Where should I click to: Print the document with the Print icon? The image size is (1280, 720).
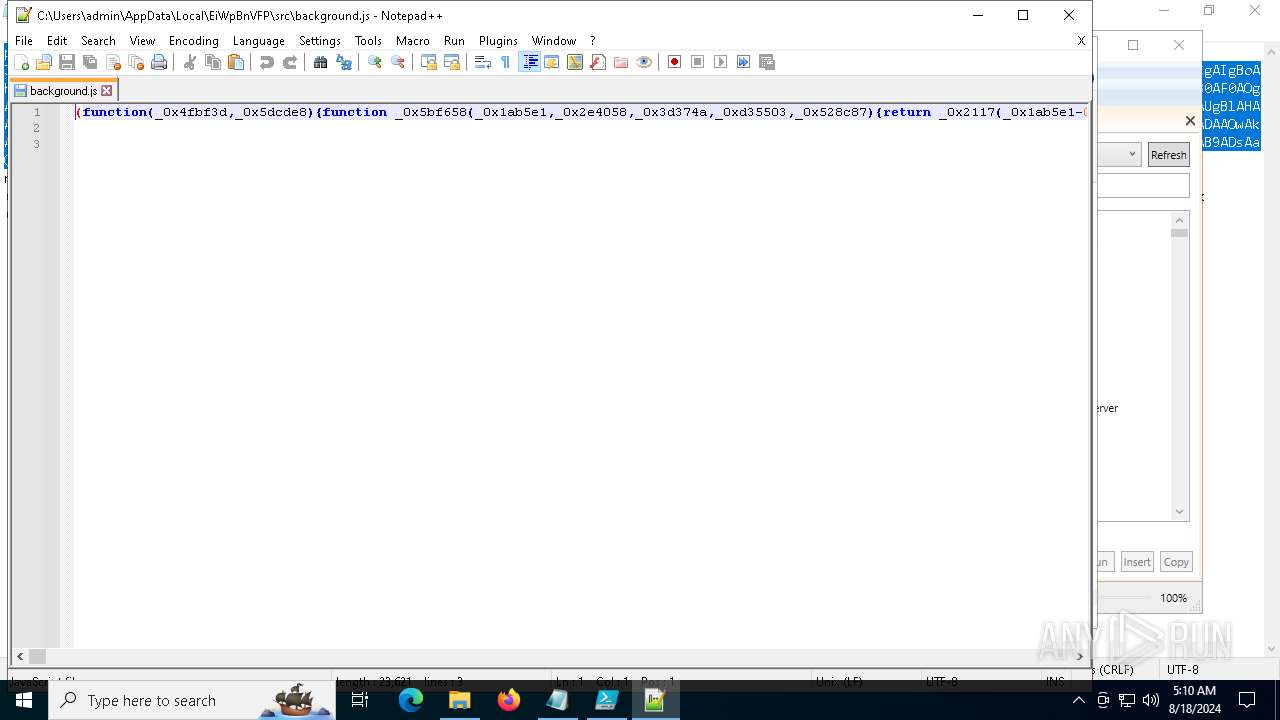coord(159,62)
